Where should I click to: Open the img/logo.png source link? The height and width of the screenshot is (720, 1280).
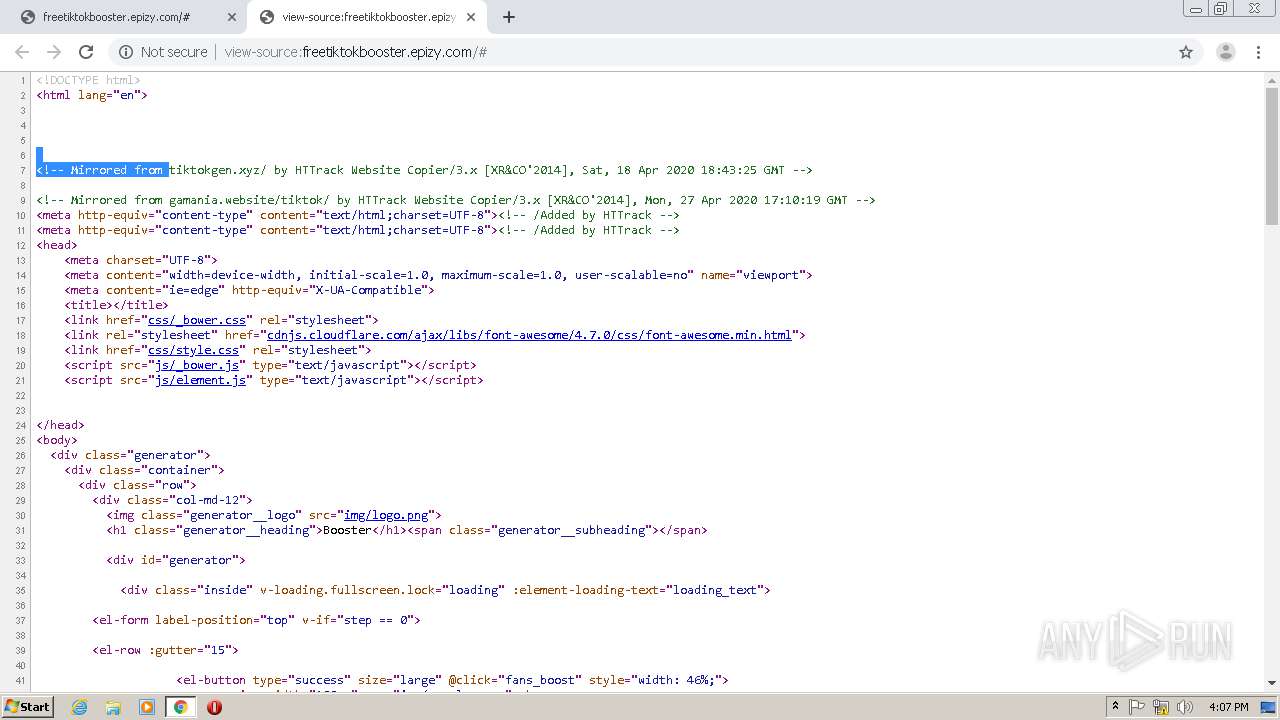pos(386,515)
